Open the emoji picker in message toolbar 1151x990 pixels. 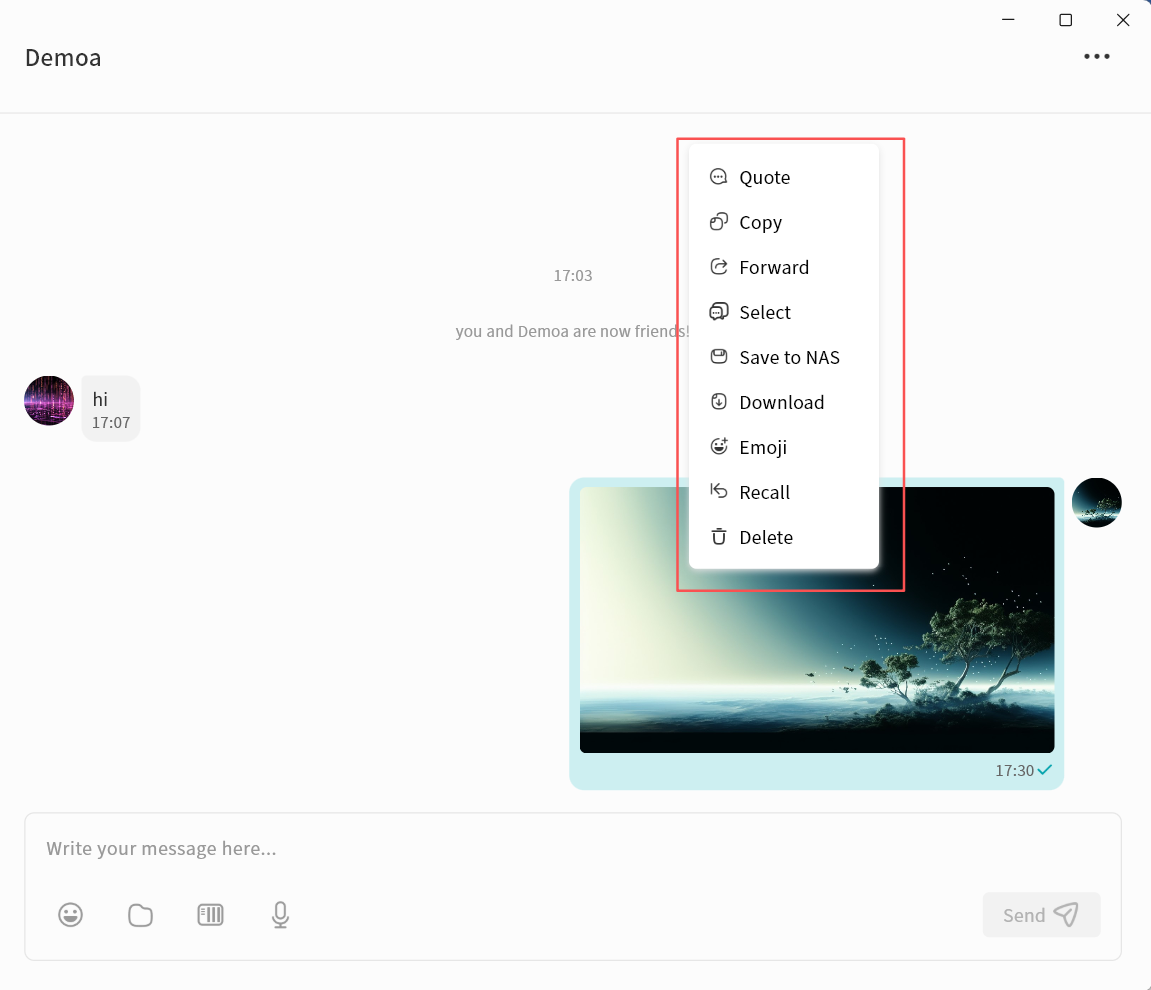[x=70, y=915]
